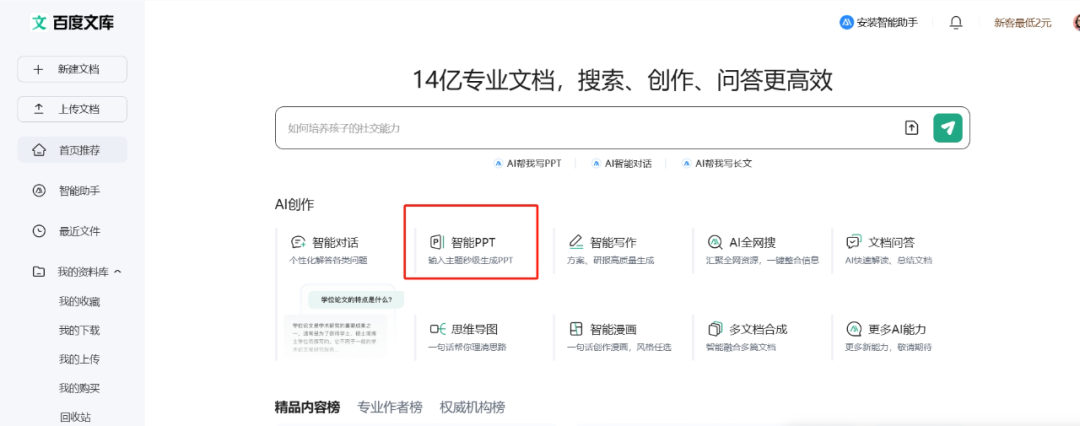Screen dimensions: 1080x426
Task: Click the 上传文档 button
Action: point(72,109)
